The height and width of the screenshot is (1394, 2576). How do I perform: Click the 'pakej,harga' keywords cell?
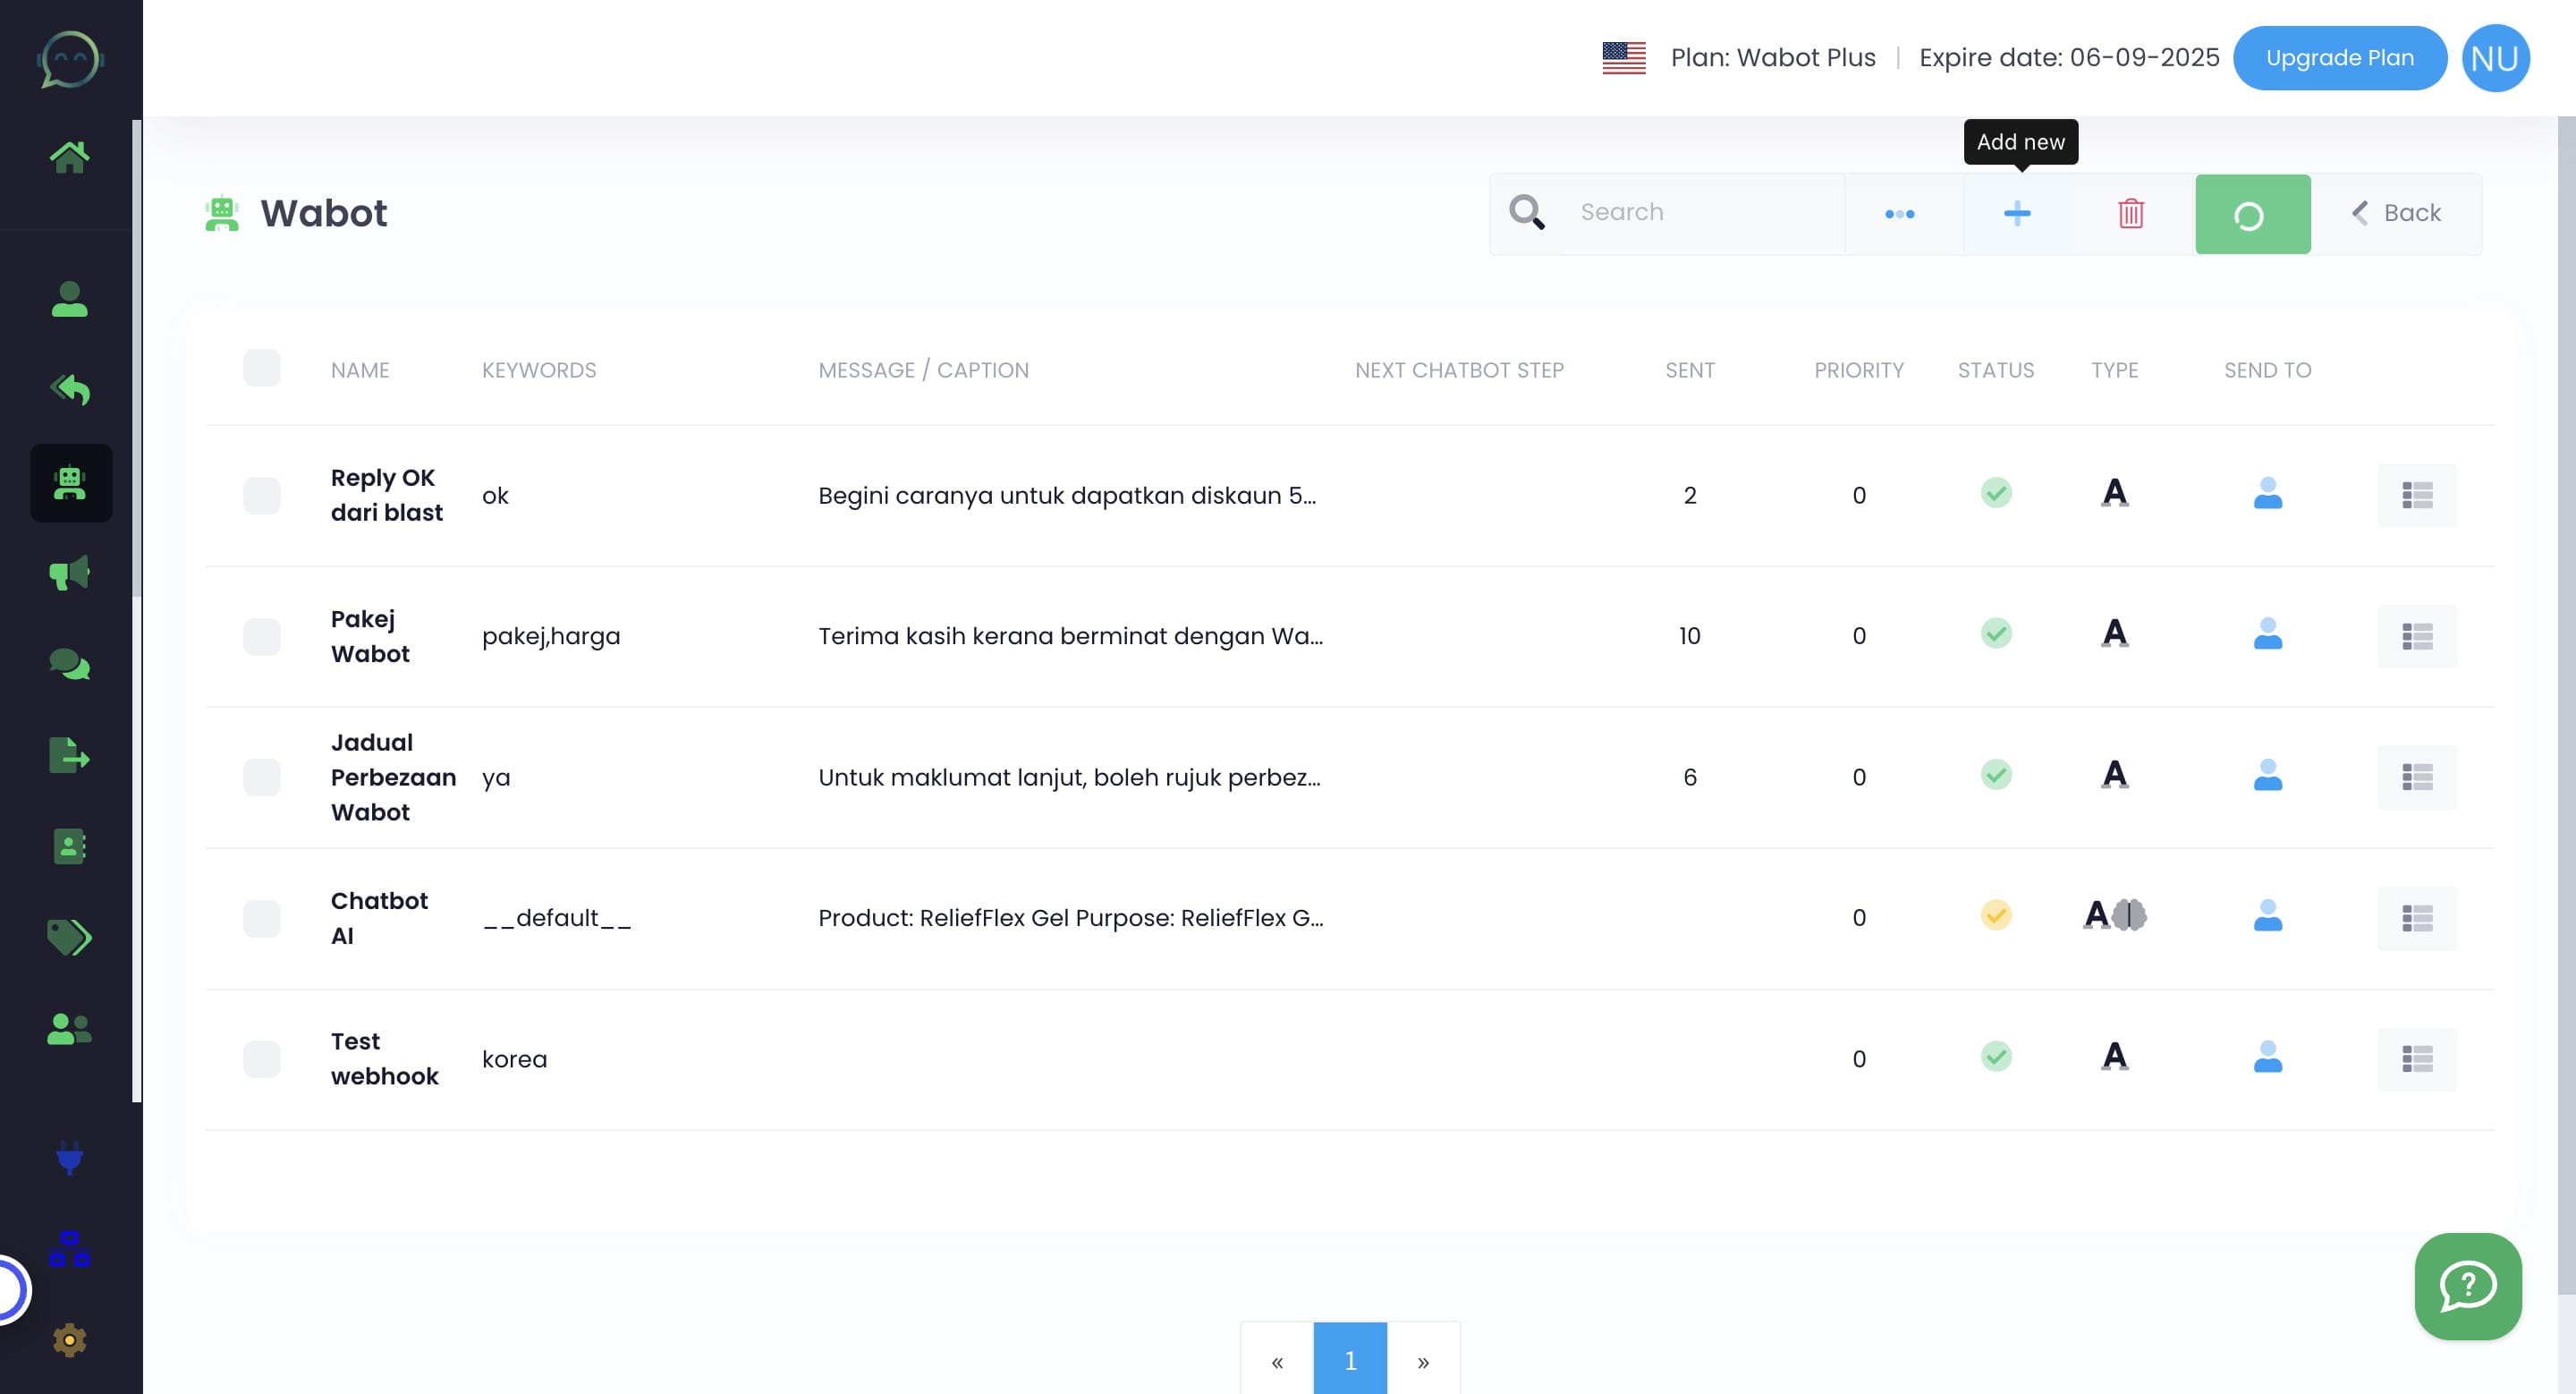tap(551, 636)
